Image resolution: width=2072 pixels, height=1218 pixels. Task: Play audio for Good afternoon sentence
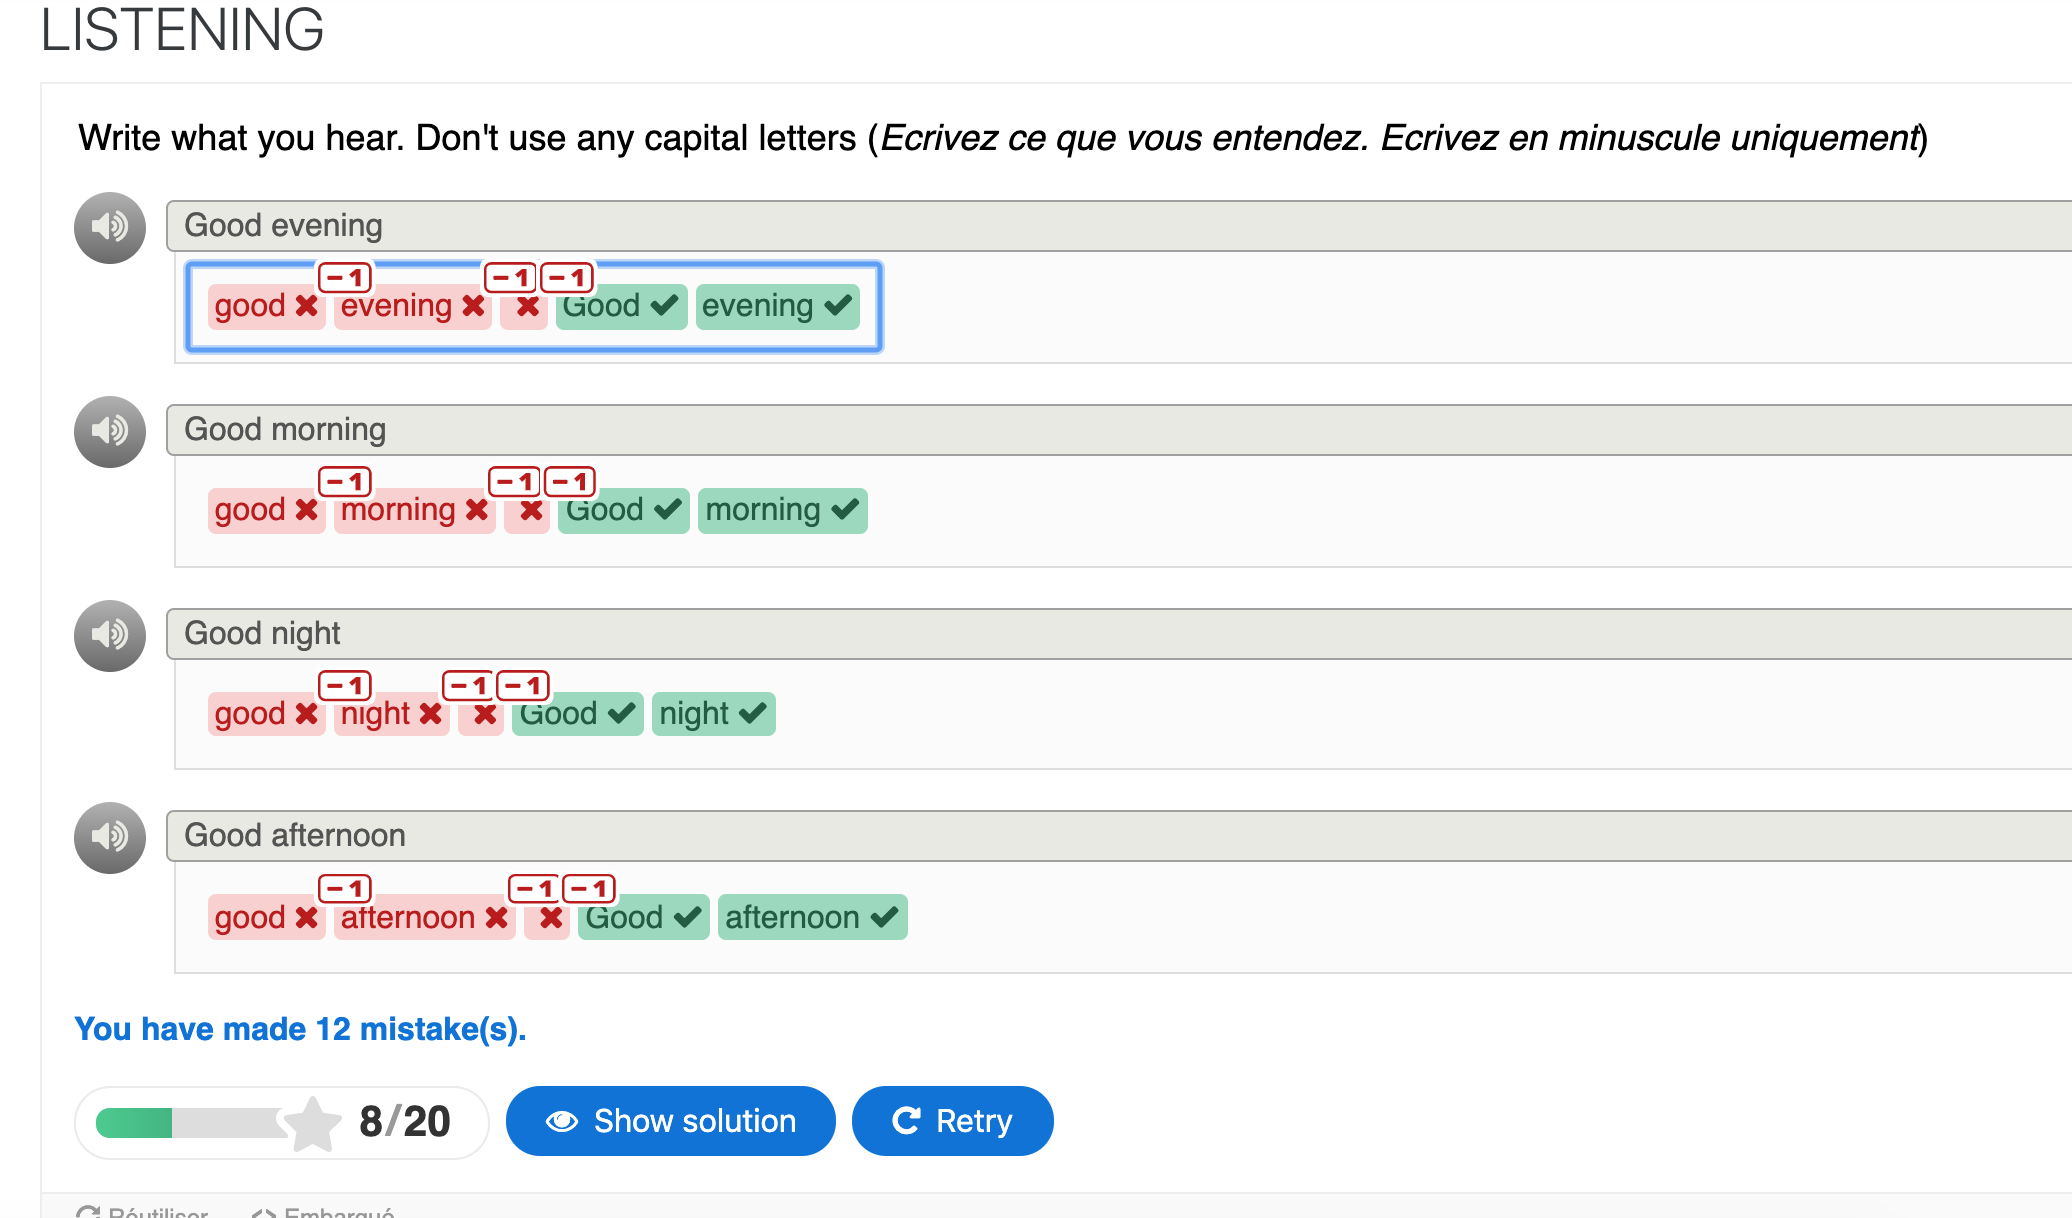pyautogui.click(x=110, y=838)
